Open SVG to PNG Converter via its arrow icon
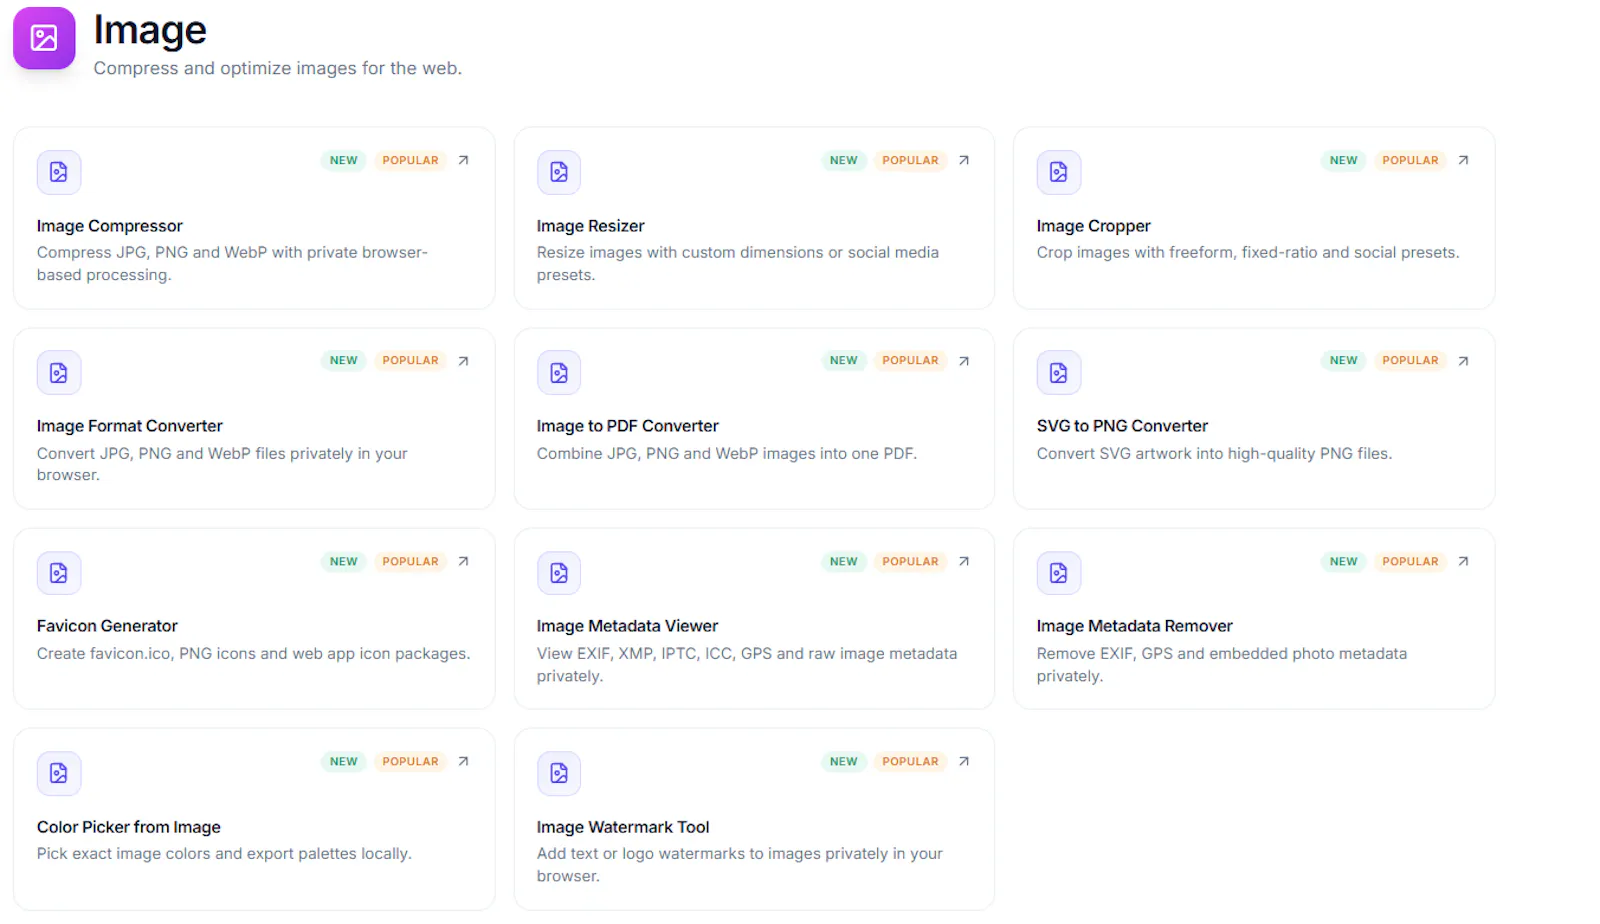Image resolution: width=1600 pixels, height=924 pixels. click(1463, 361)
